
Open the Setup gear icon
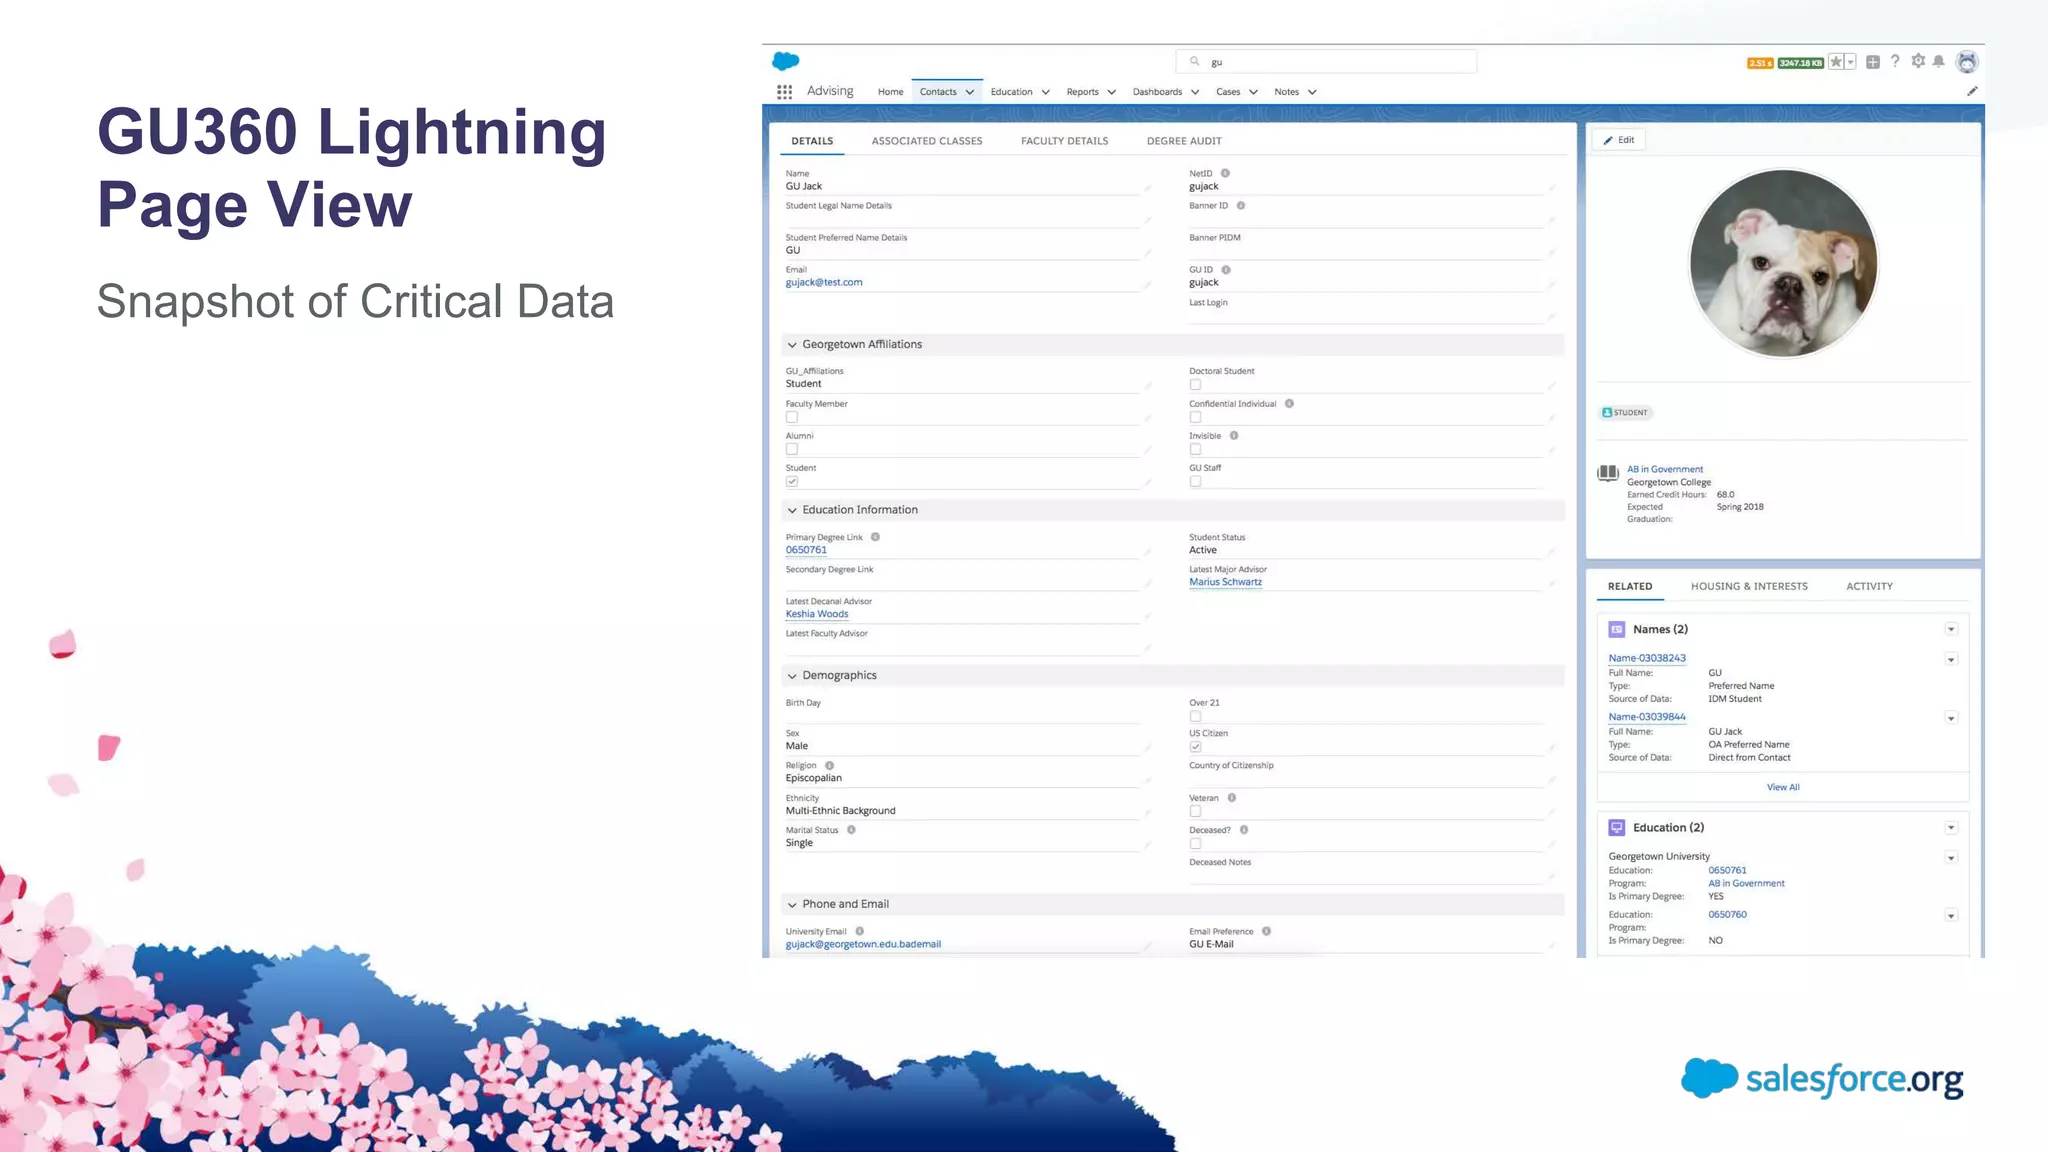point(1918,61)
